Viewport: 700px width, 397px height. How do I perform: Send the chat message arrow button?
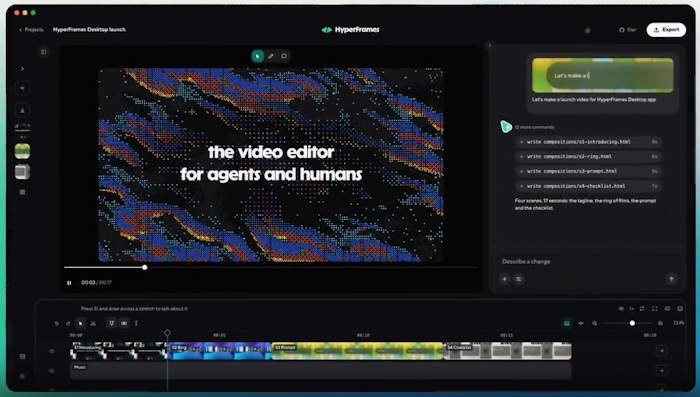tap(671, 279)
